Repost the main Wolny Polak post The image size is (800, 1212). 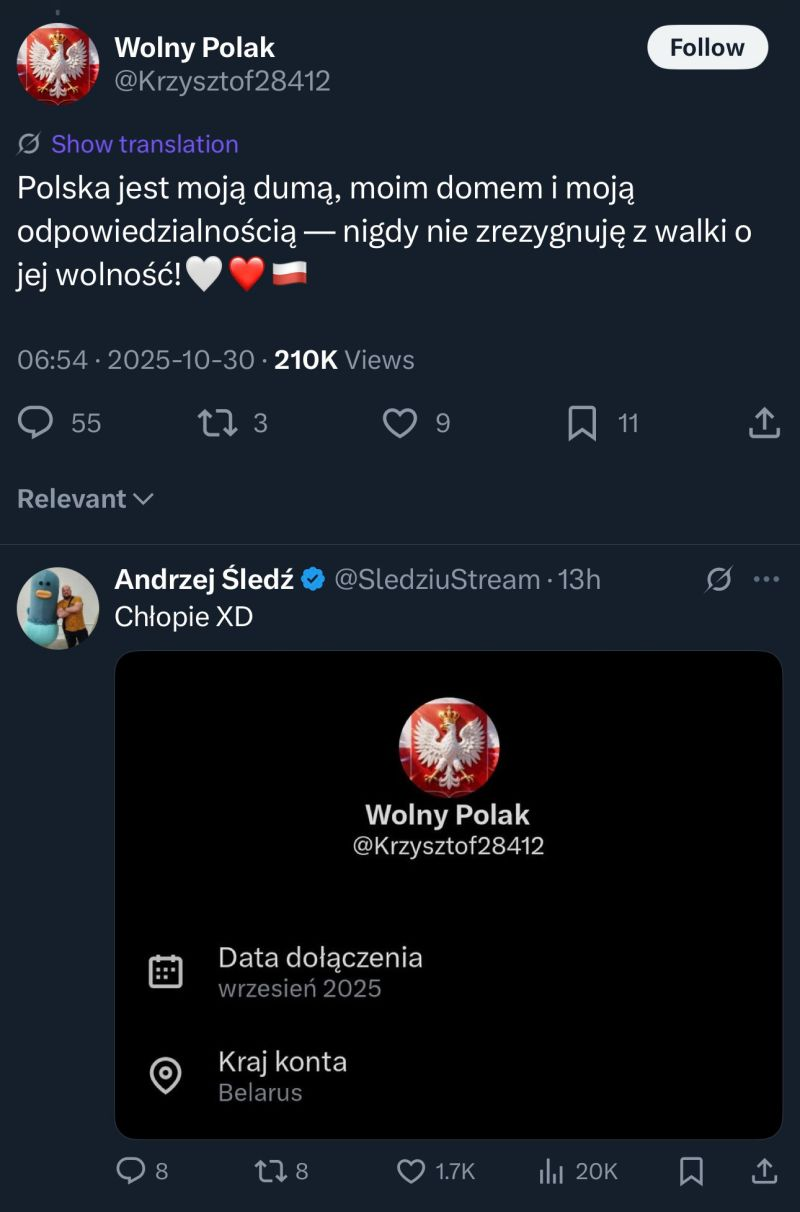(218, 423)
